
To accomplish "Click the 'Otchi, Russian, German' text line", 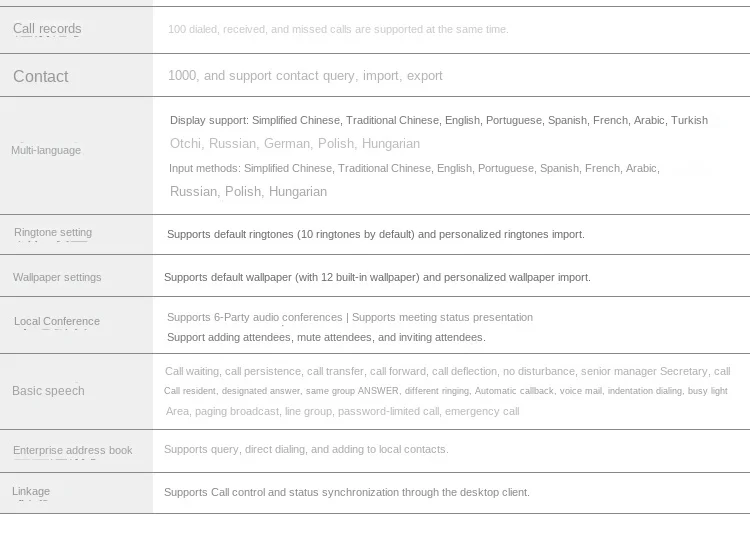I will 295,144.
